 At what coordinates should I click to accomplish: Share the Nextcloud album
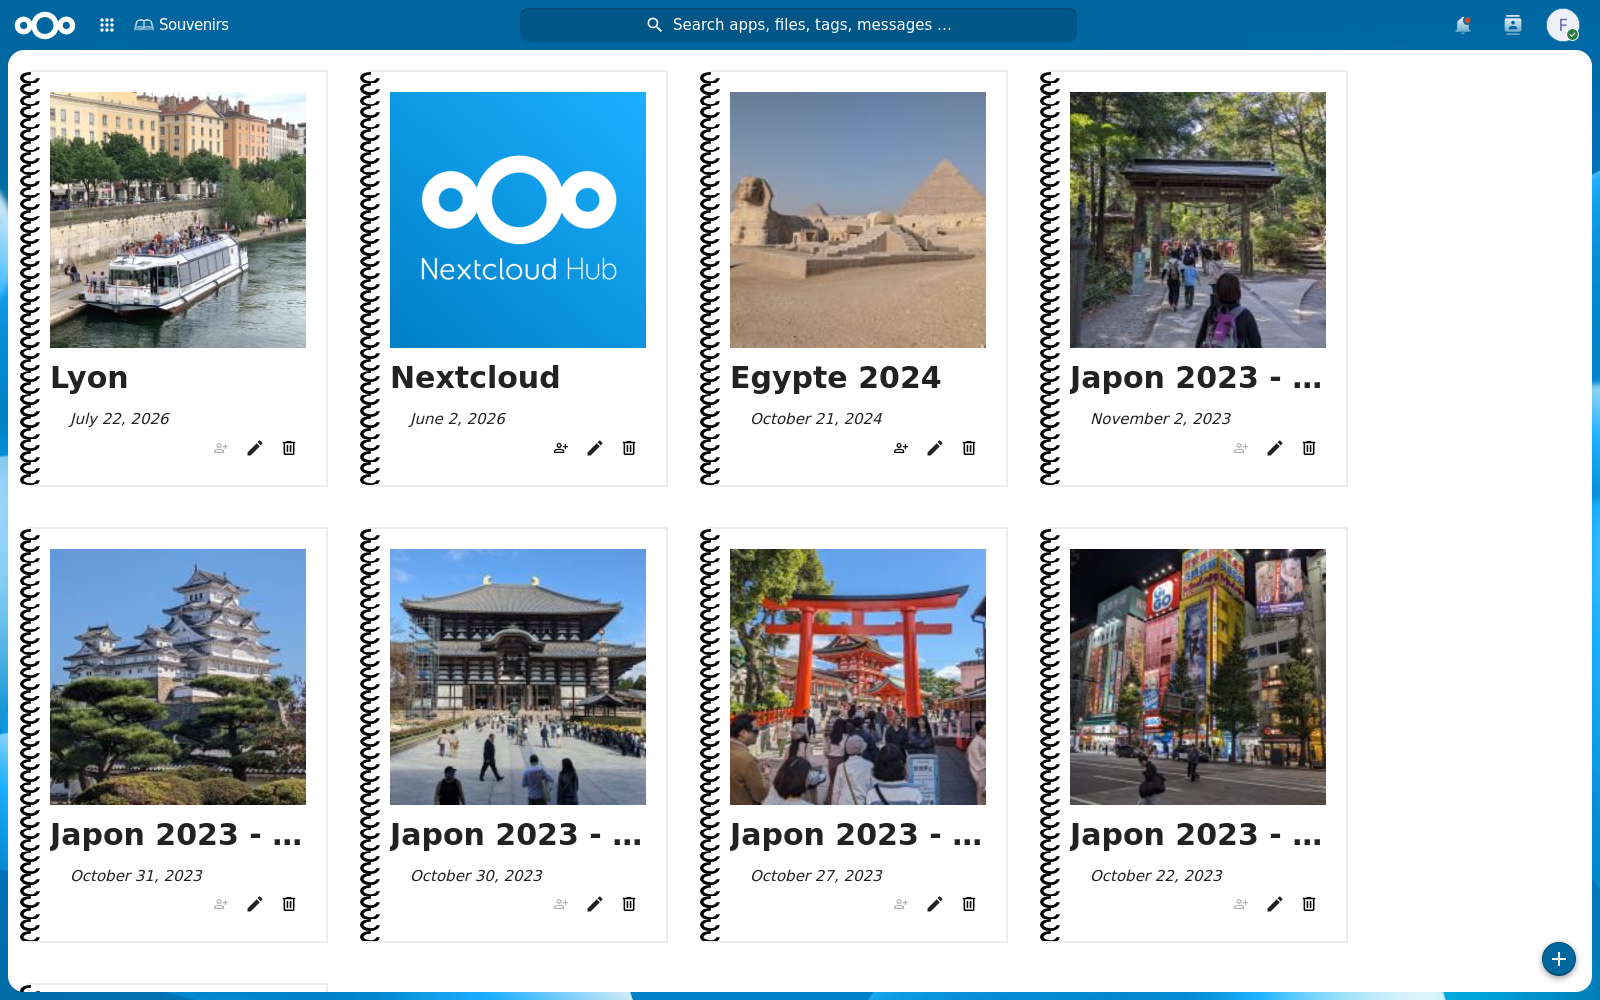point(561,448)
